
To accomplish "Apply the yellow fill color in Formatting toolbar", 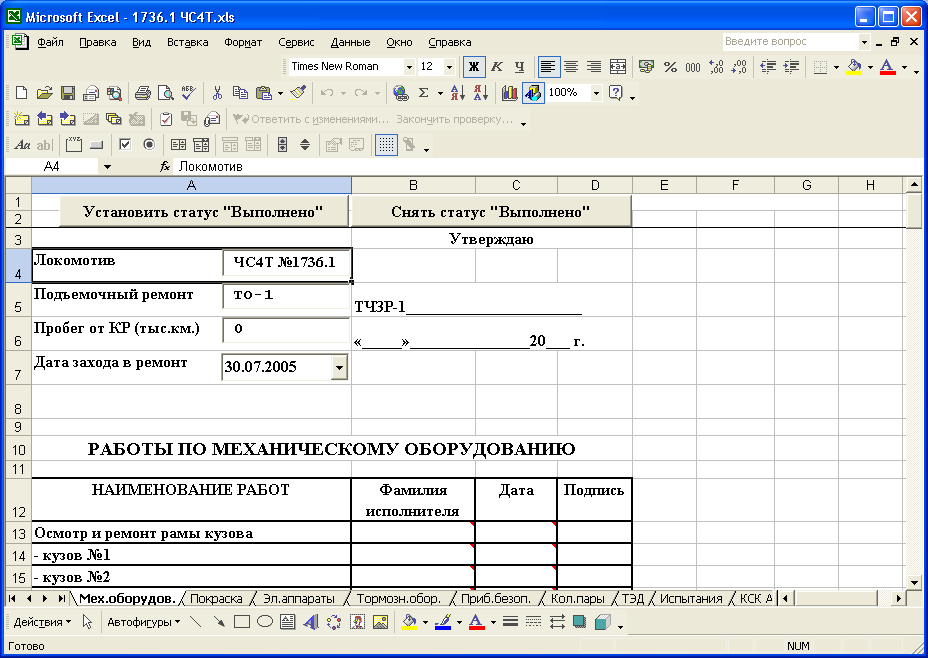I will pos(854,66).
